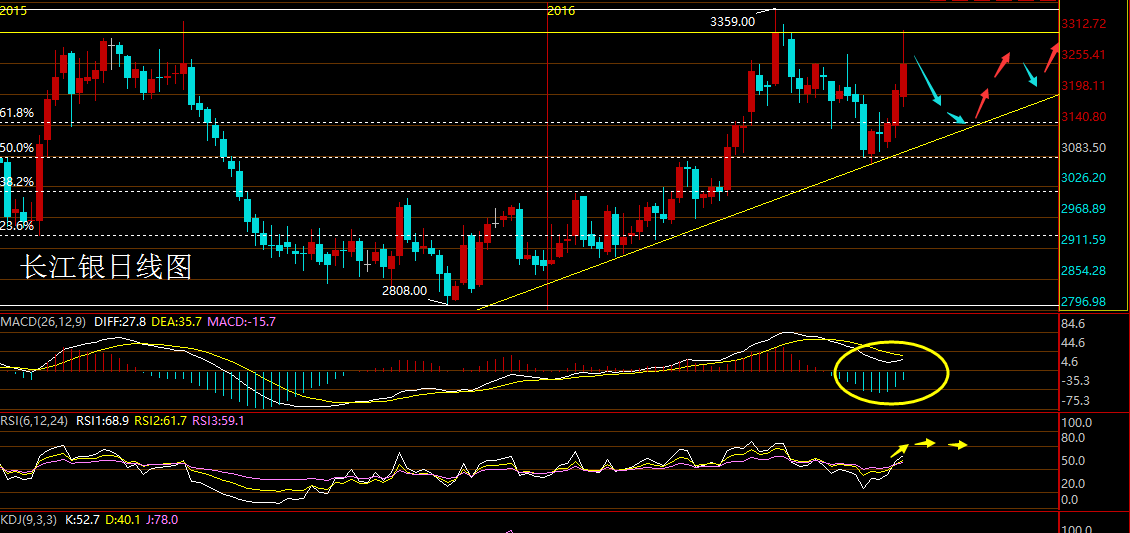The width and height of the screenshot is (1130, 533).
Task: Click the 3083.50 price axis value
Action: pos(1086,148)
